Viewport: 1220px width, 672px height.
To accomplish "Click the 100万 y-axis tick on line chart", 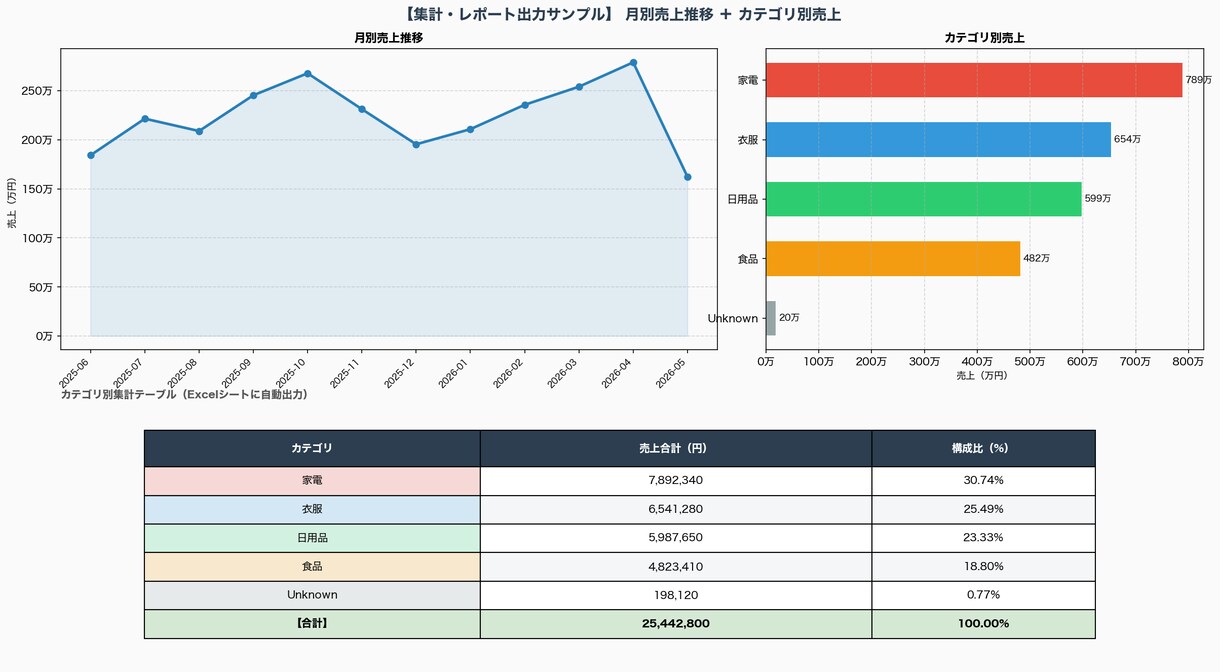I will 37,238.
